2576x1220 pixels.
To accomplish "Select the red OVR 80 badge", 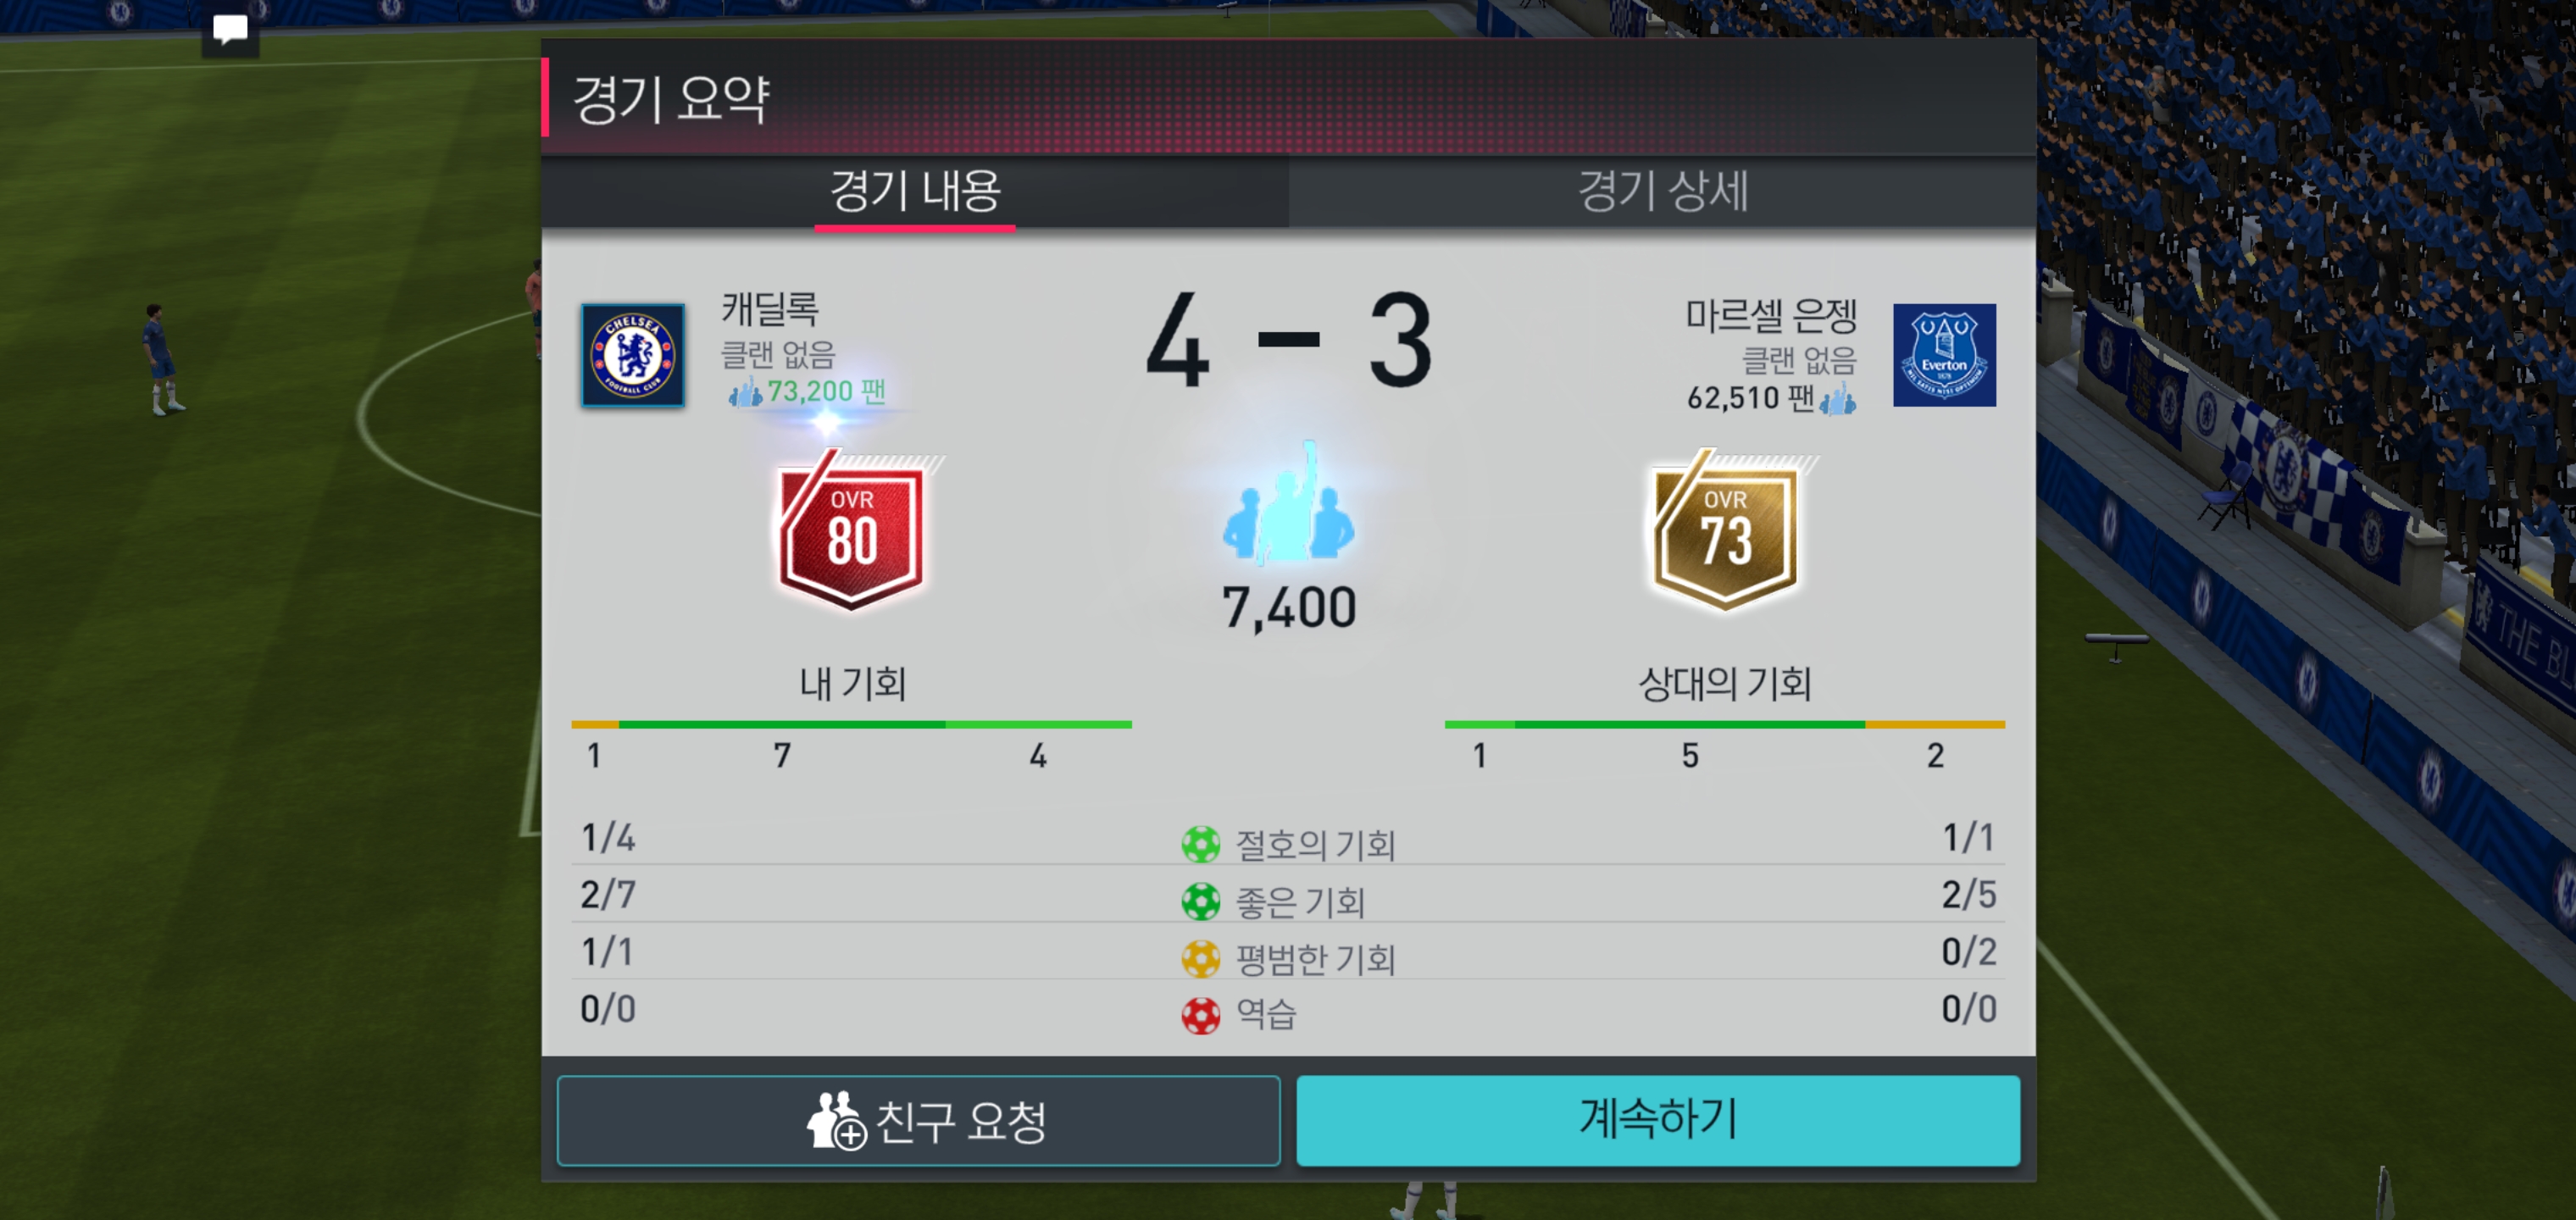I will pyautogui.click(x=852, y=530).
